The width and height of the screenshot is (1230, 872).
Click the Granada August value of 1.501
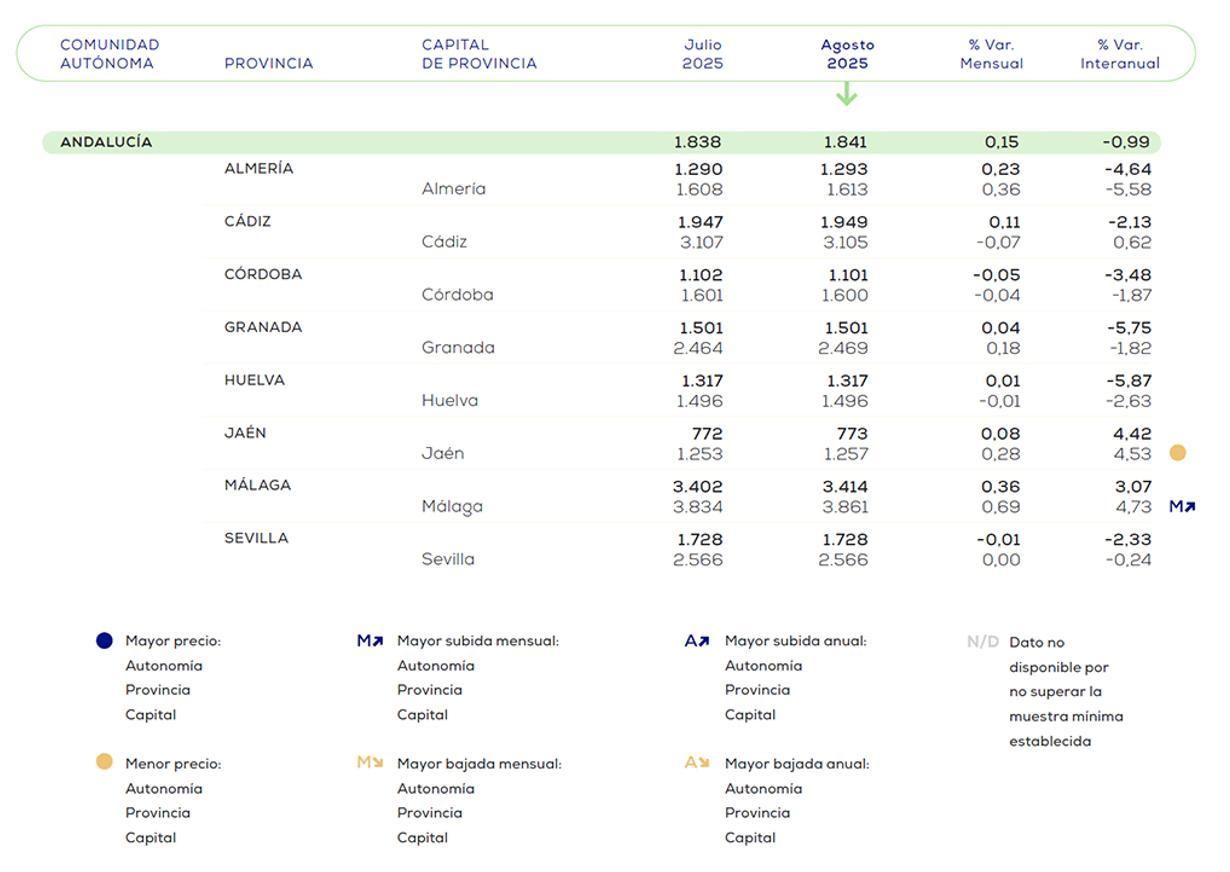pyautogui.click(x=845, y=327)
